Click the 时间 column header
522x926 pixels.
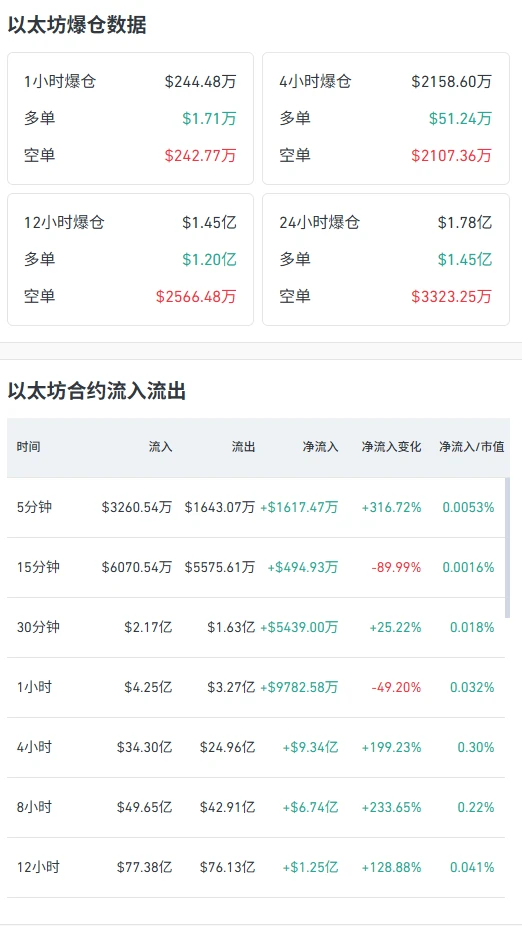tap(28, 447)
